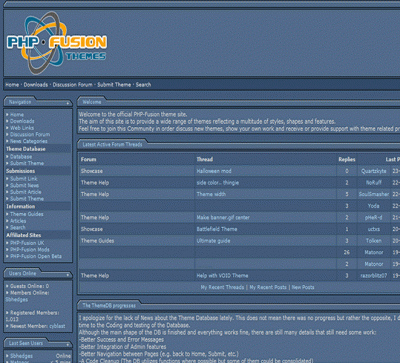Open the 'Make banner.gif center' thread
This screenshot has width=400, height=363.
pos(223,218)
